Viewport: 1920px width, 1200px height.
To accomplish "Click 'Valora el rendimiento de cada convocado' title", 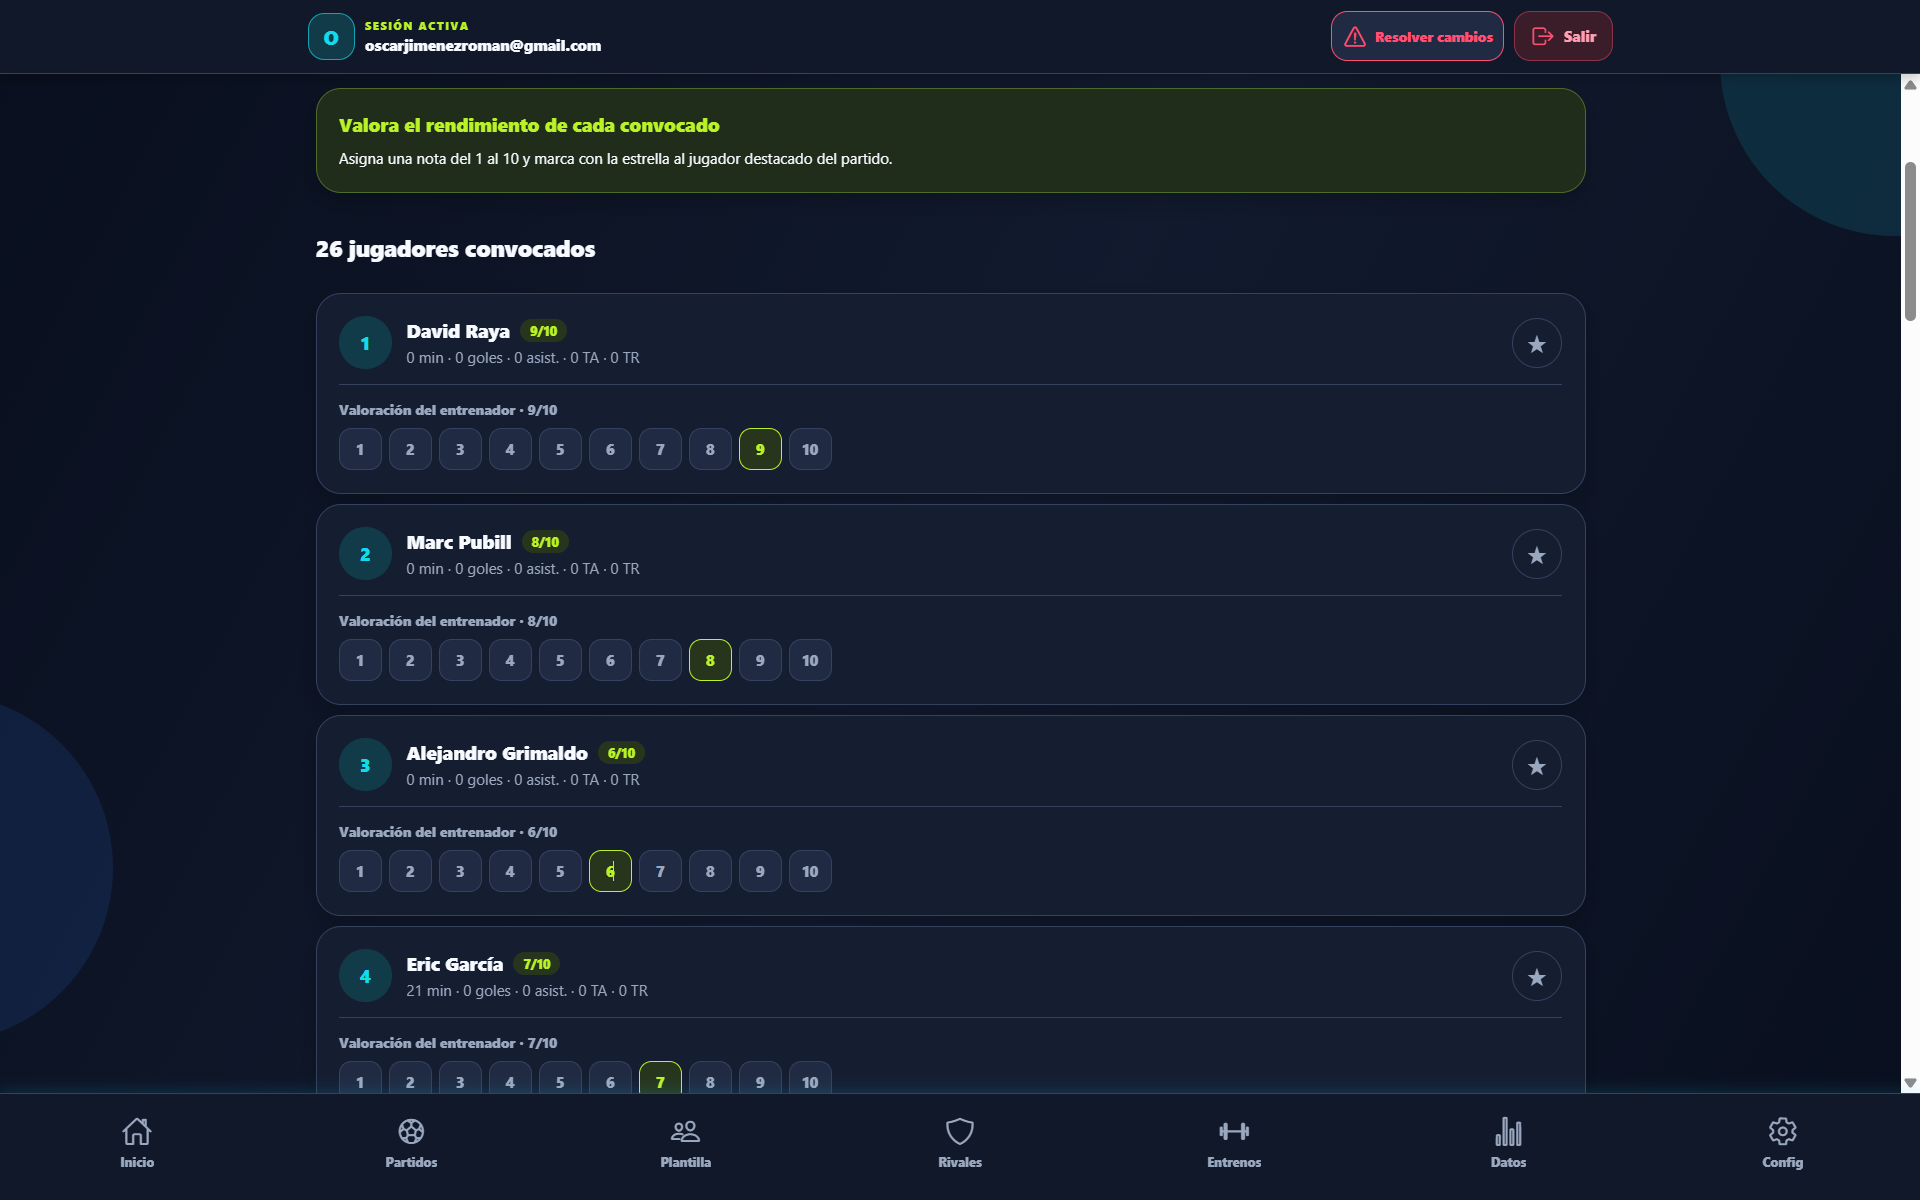I will point(529,125).
